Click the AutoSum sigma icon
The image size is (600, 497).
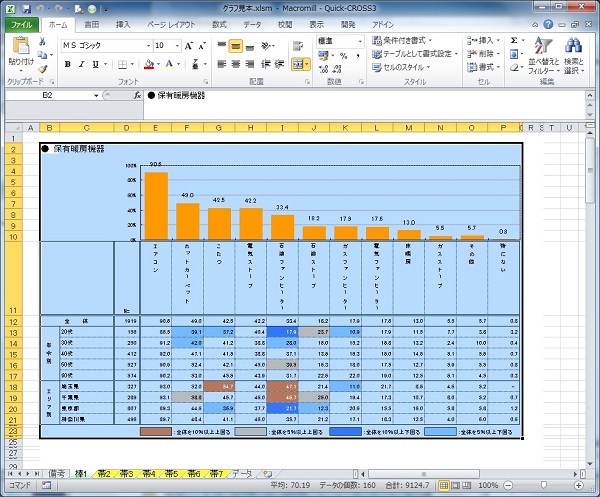coord(514,41)
